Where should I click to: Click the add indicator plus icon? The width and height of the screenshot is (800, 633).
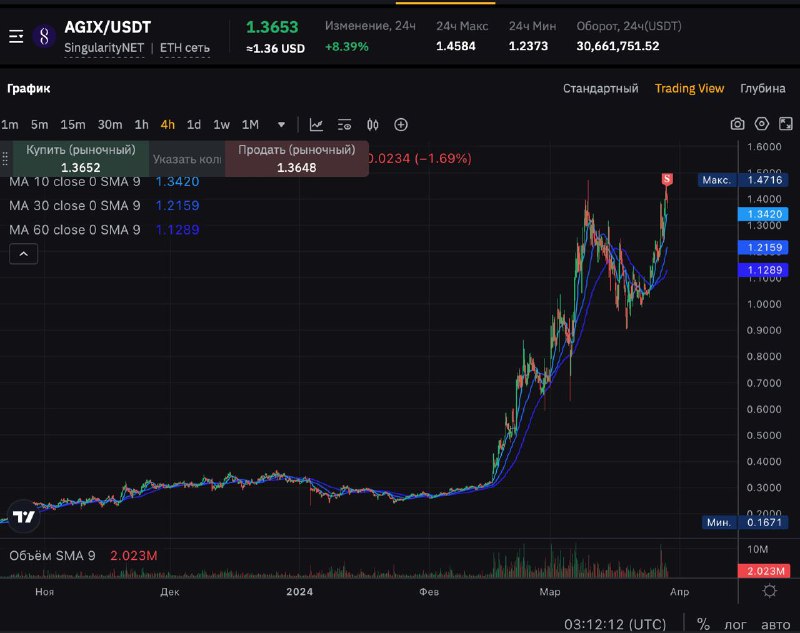pos(401,124)
